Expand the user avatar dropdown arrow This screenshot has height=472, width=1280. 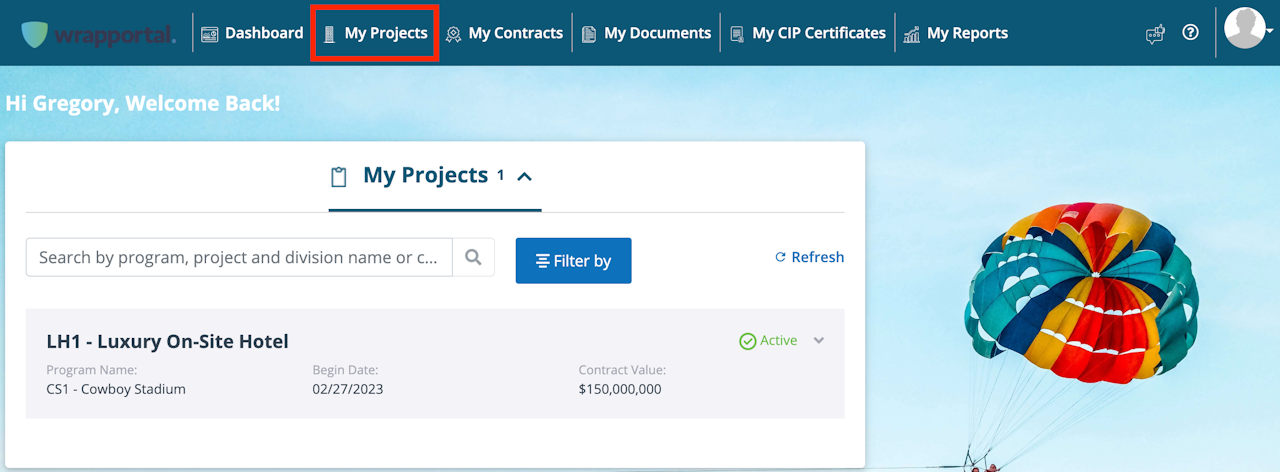(1270, 32)
